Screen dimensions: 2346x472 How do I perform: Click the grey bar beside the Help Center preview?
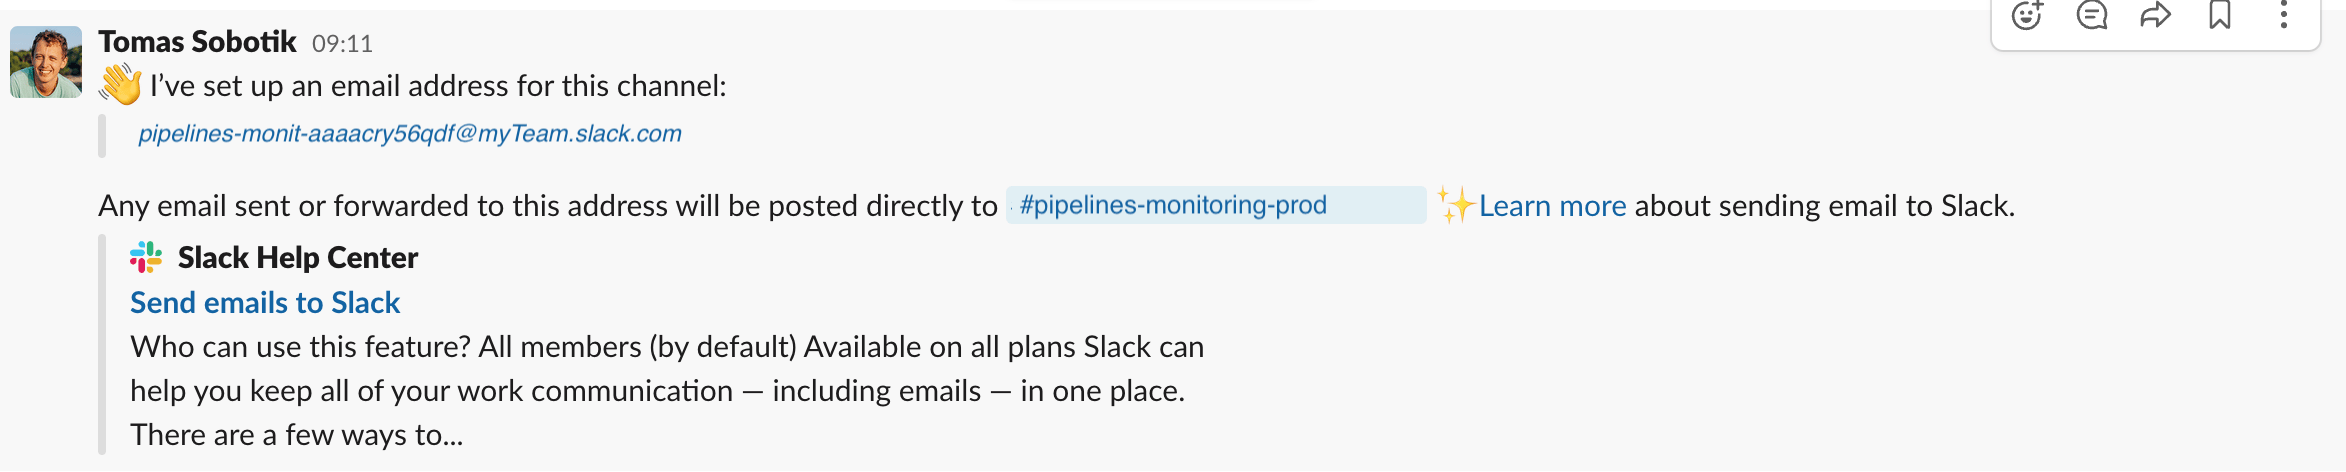pos(102,345)
